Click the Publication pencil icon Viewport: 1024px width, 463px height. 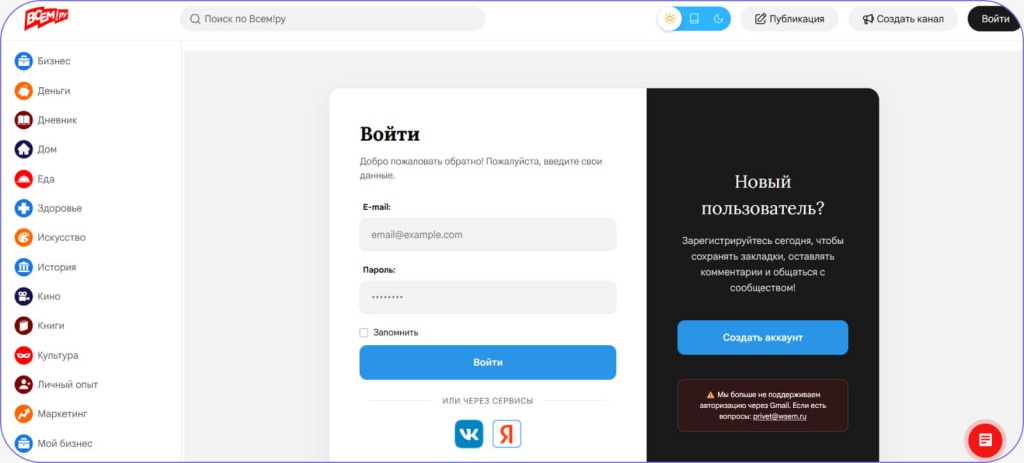(x=760, y=19)
